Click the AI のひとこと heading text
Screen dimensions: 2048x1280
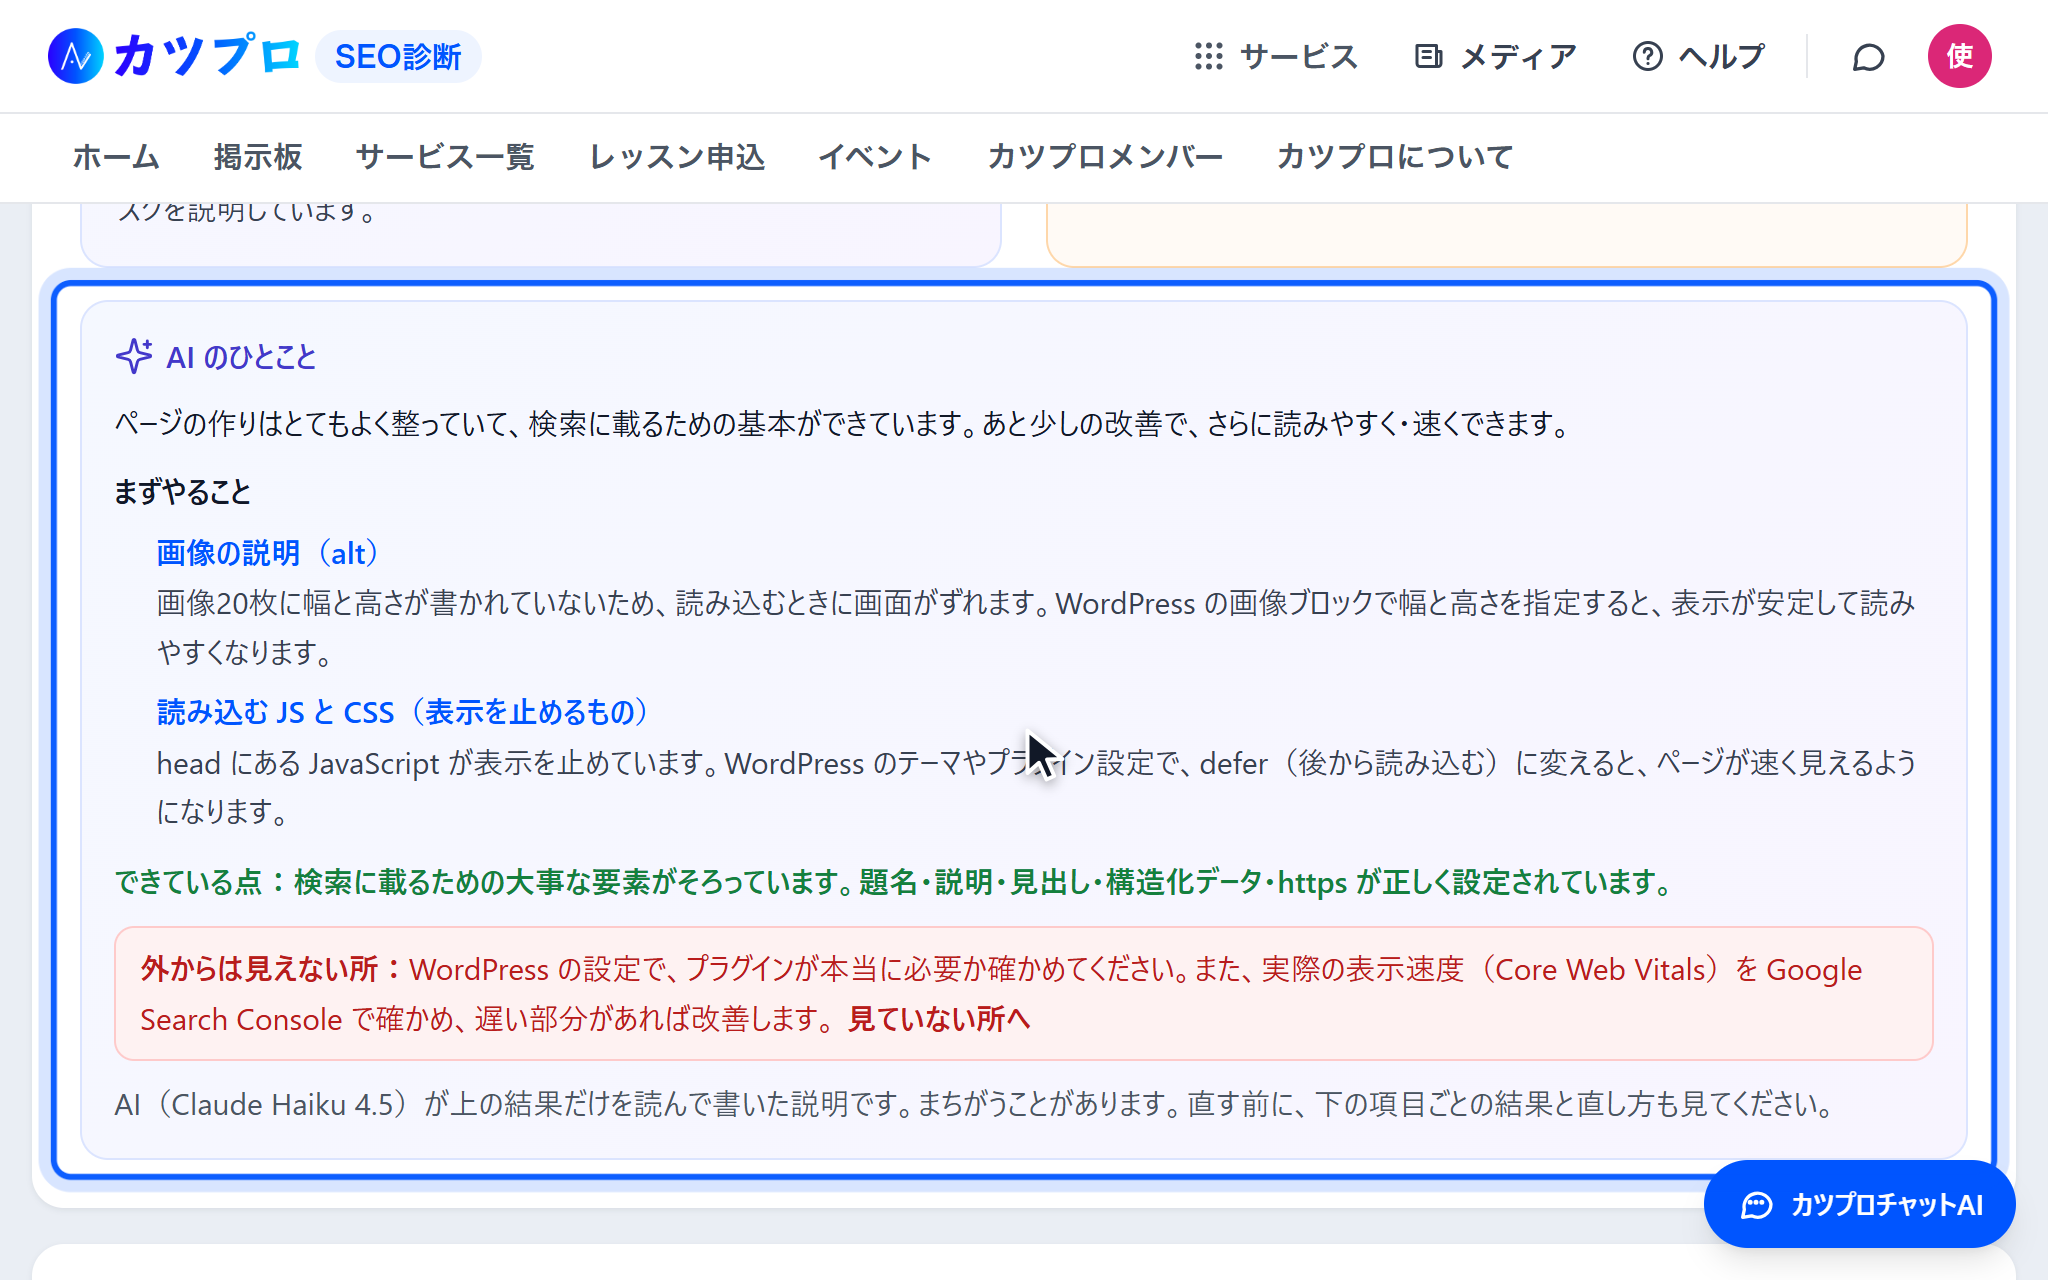point(241,357)
